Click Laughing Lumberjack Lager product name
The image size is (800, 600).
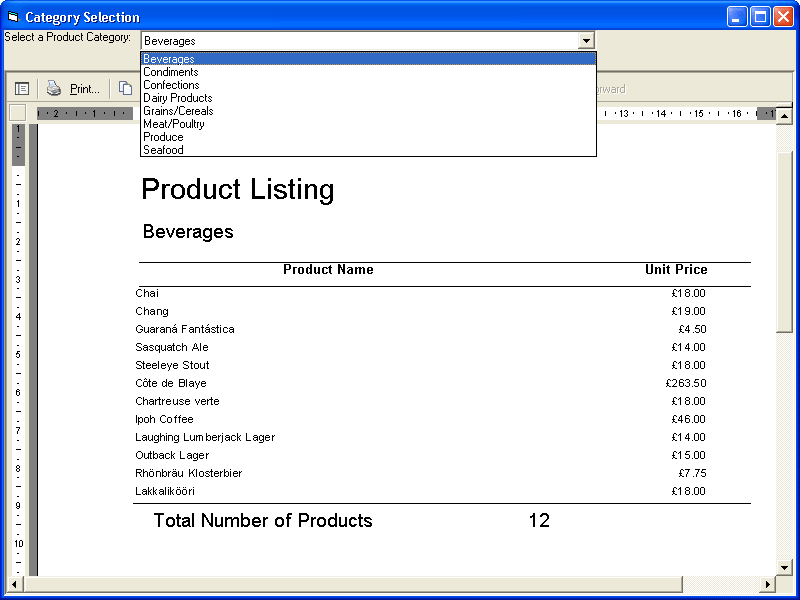205,437
